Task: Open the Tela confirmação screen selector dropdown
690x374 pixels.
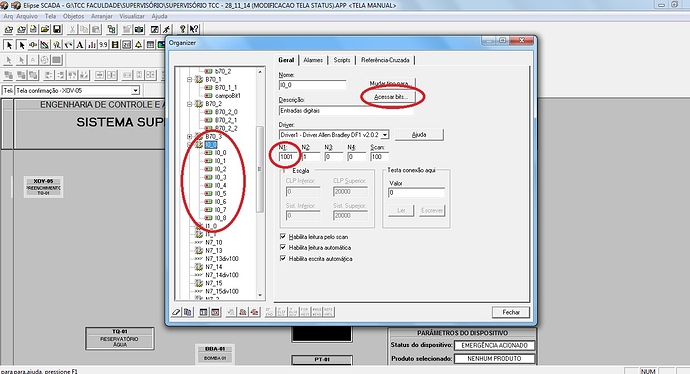Action: (136, 90)
